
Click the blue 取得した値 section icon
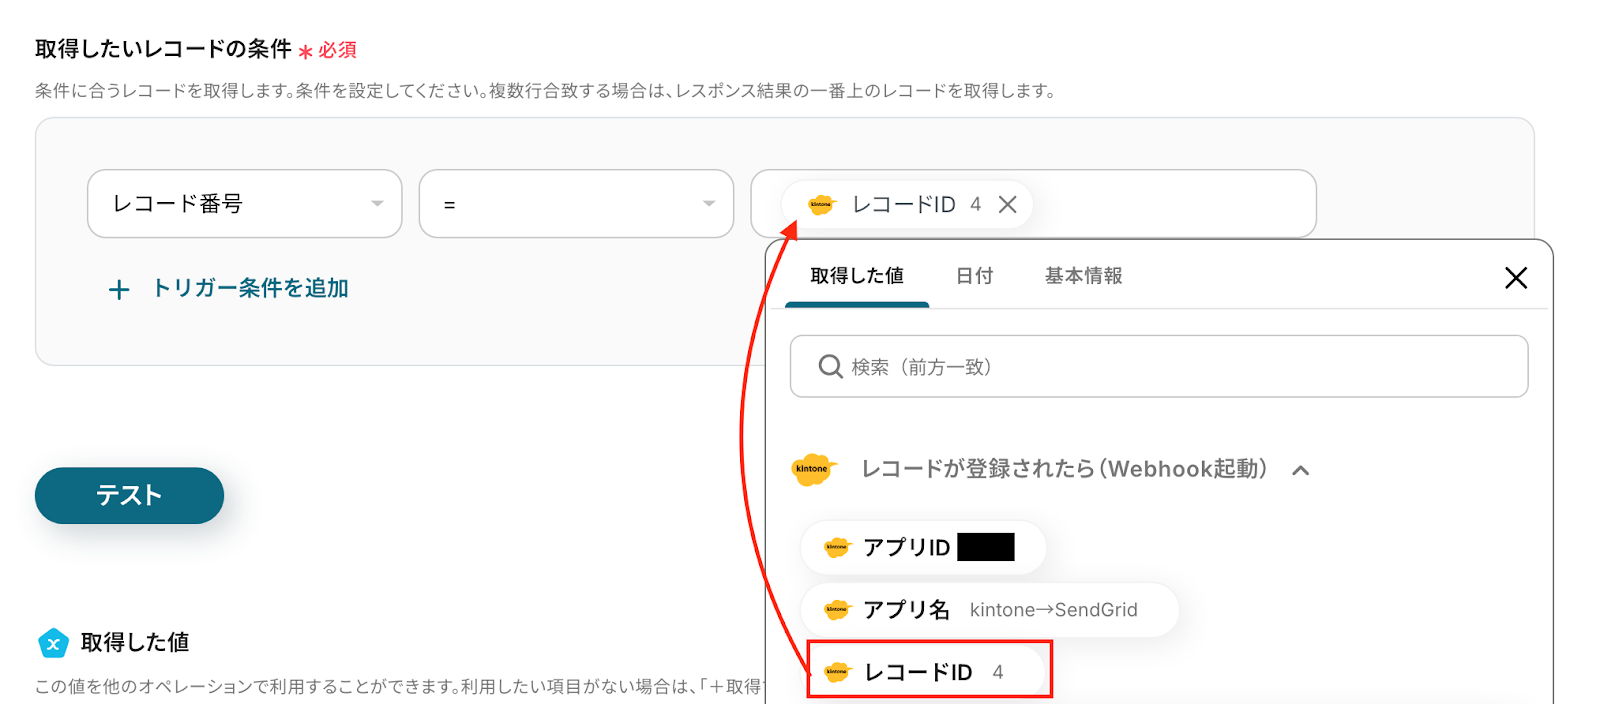[x=53, y=643]
